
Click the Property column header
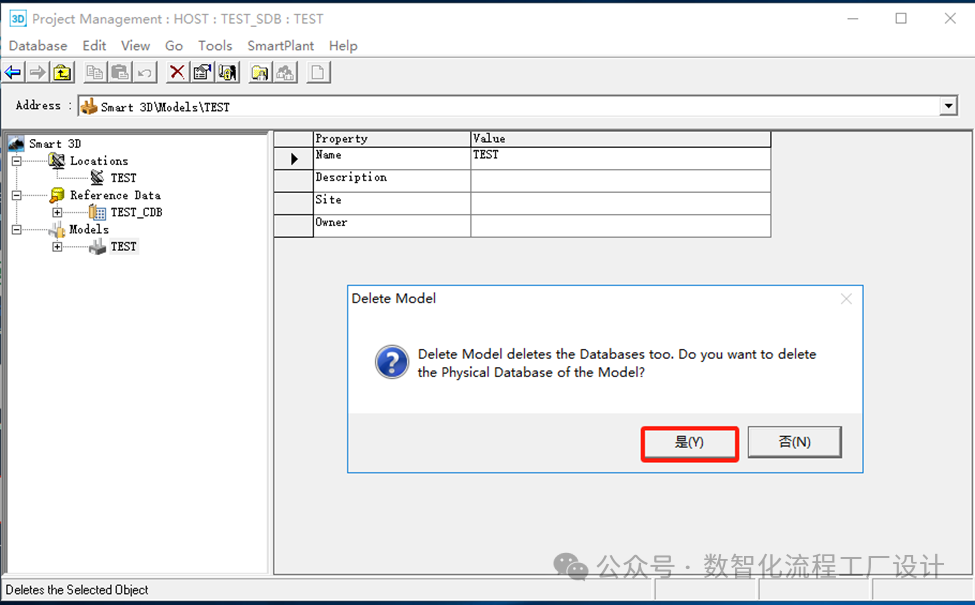[392, 139]
